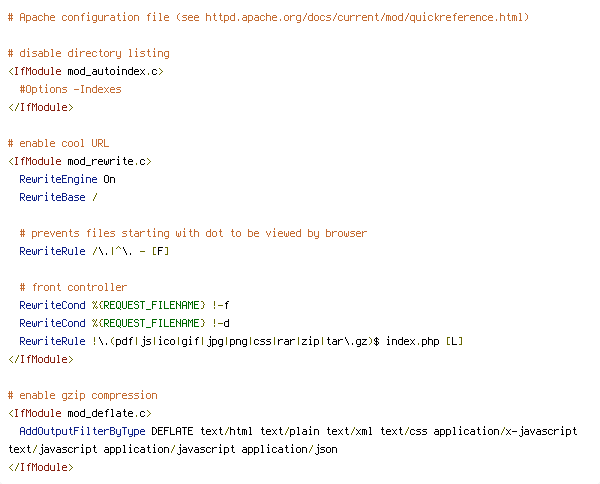The width and height of the screenshot is (600, 484).
Task: Click the IfModule mod_deflate.c opening tag
Action: (x=80, y=414)
